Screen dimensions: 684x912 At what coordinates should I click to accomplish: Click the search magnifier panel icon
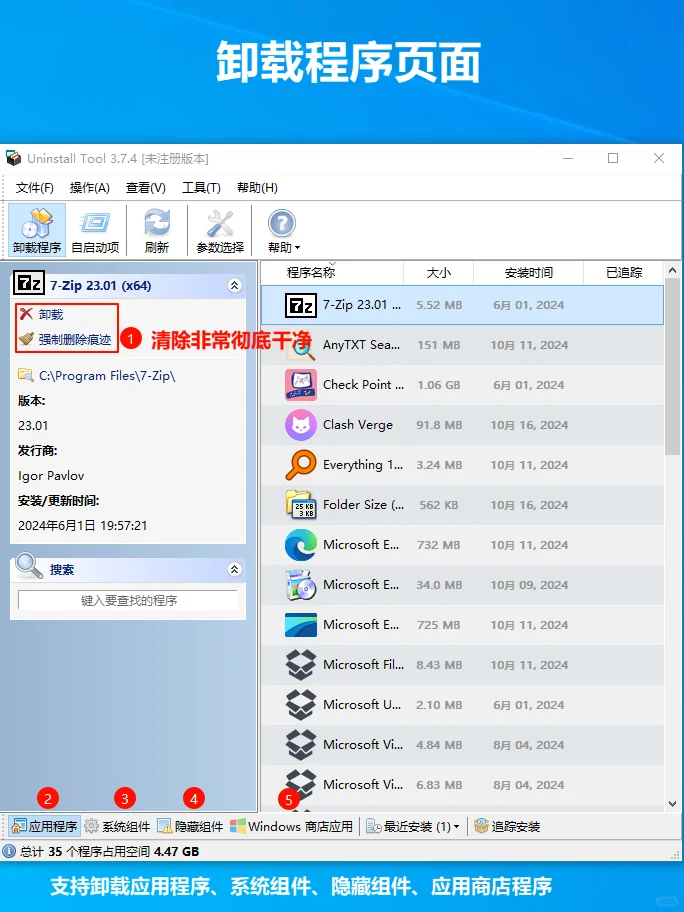(28, 567)
